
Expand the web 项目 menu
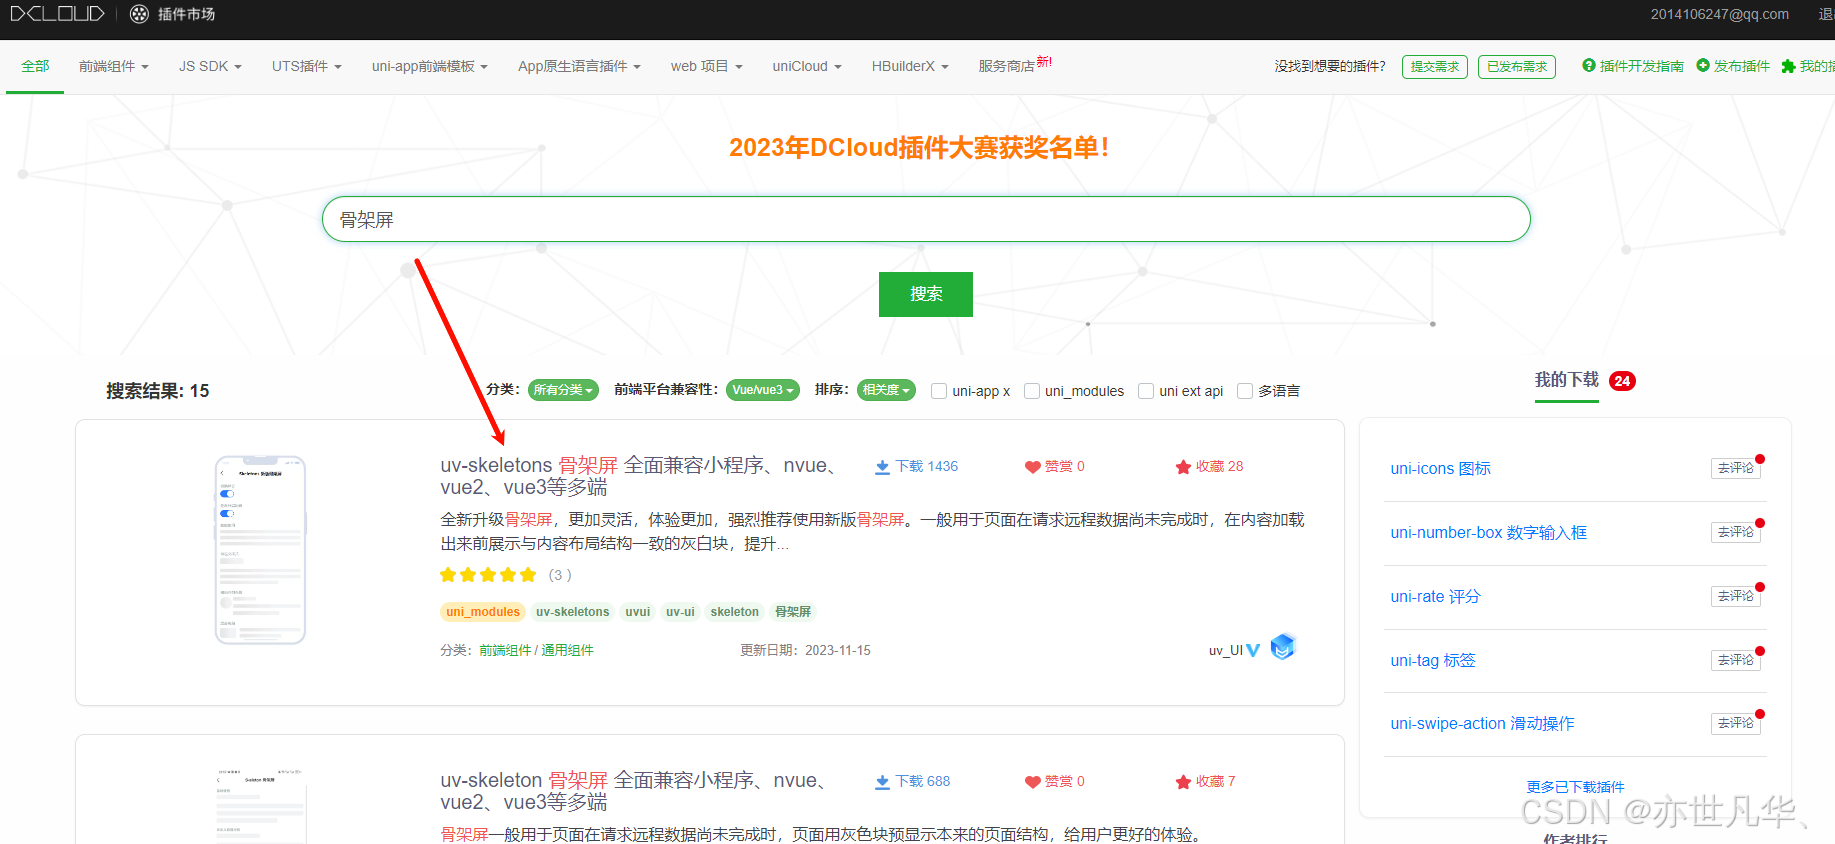pos(707,66)
